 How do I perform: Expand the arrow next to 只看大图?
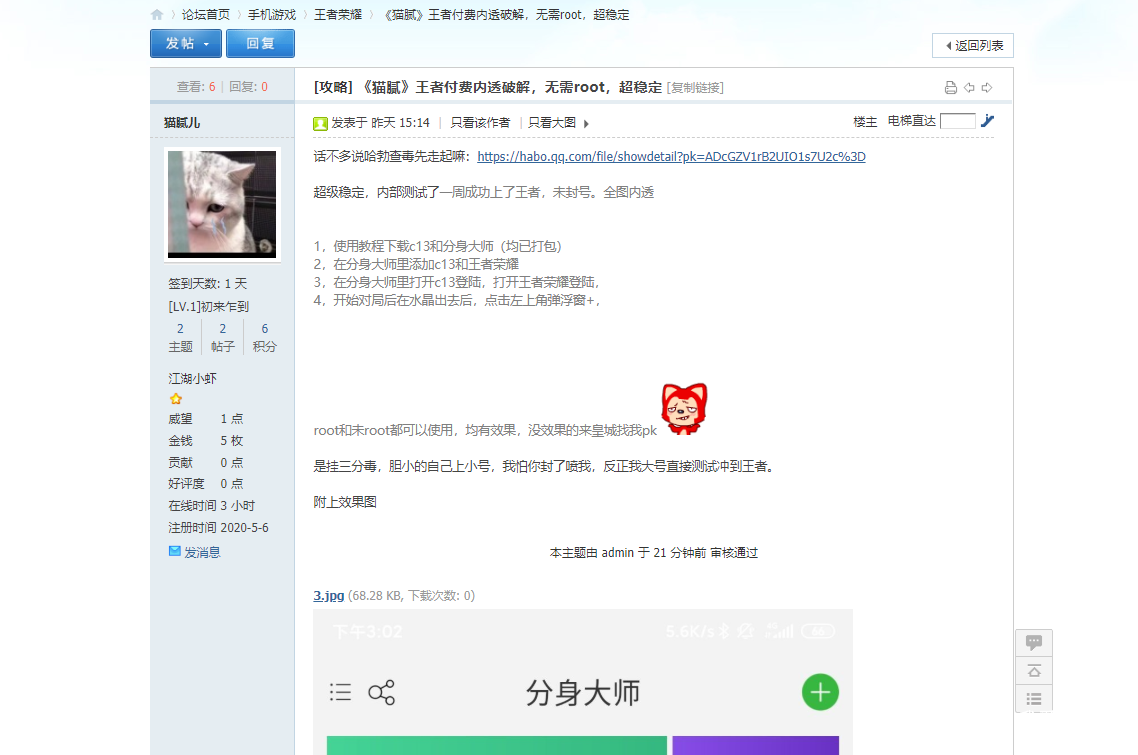(x=586, y=123)
